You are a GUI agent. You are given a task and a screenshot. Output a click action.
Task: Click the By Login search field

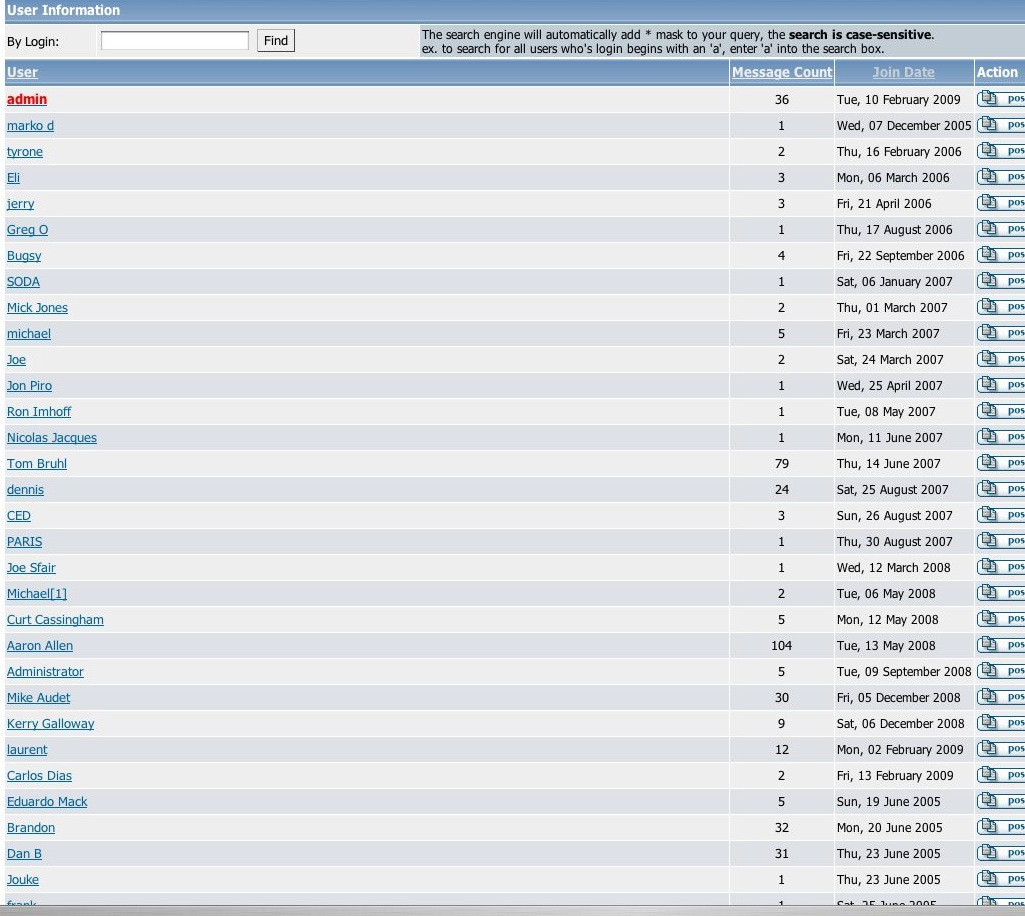pos(175,41)
